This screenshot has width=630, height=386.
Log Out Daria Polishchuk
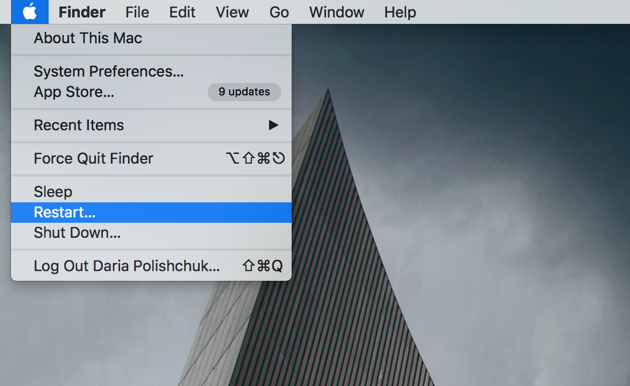coord(151,266)
